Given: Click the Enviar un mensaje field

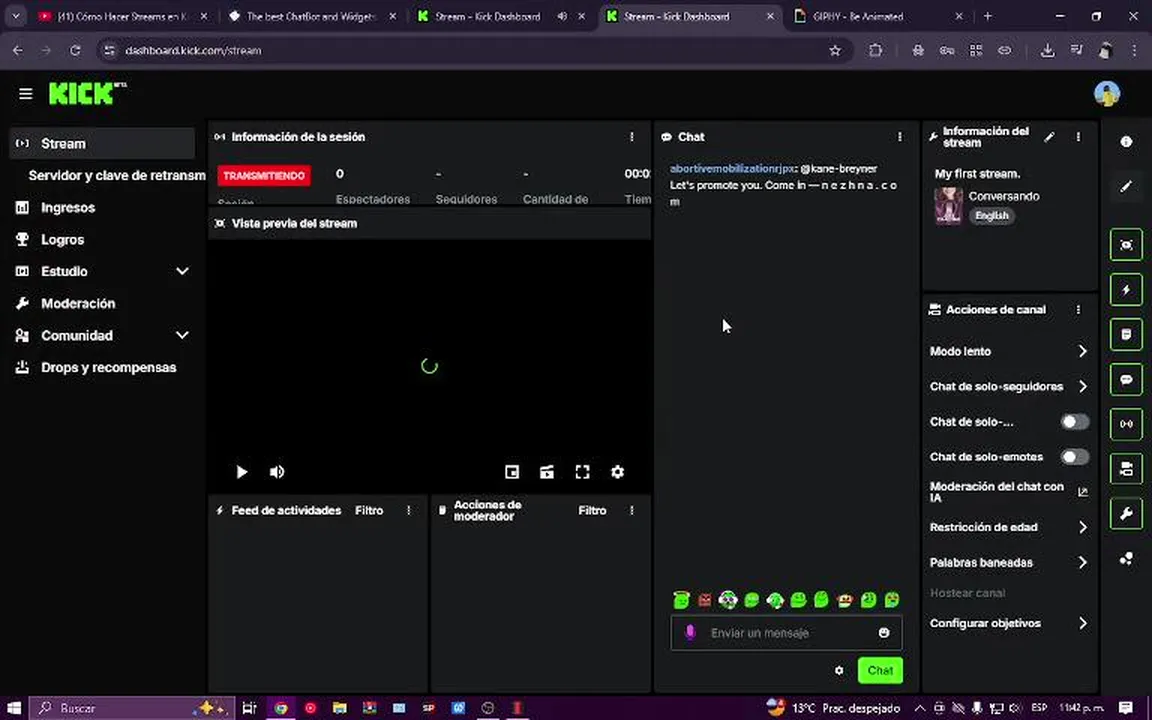Looking at the screenshot, I should (787, 633).
